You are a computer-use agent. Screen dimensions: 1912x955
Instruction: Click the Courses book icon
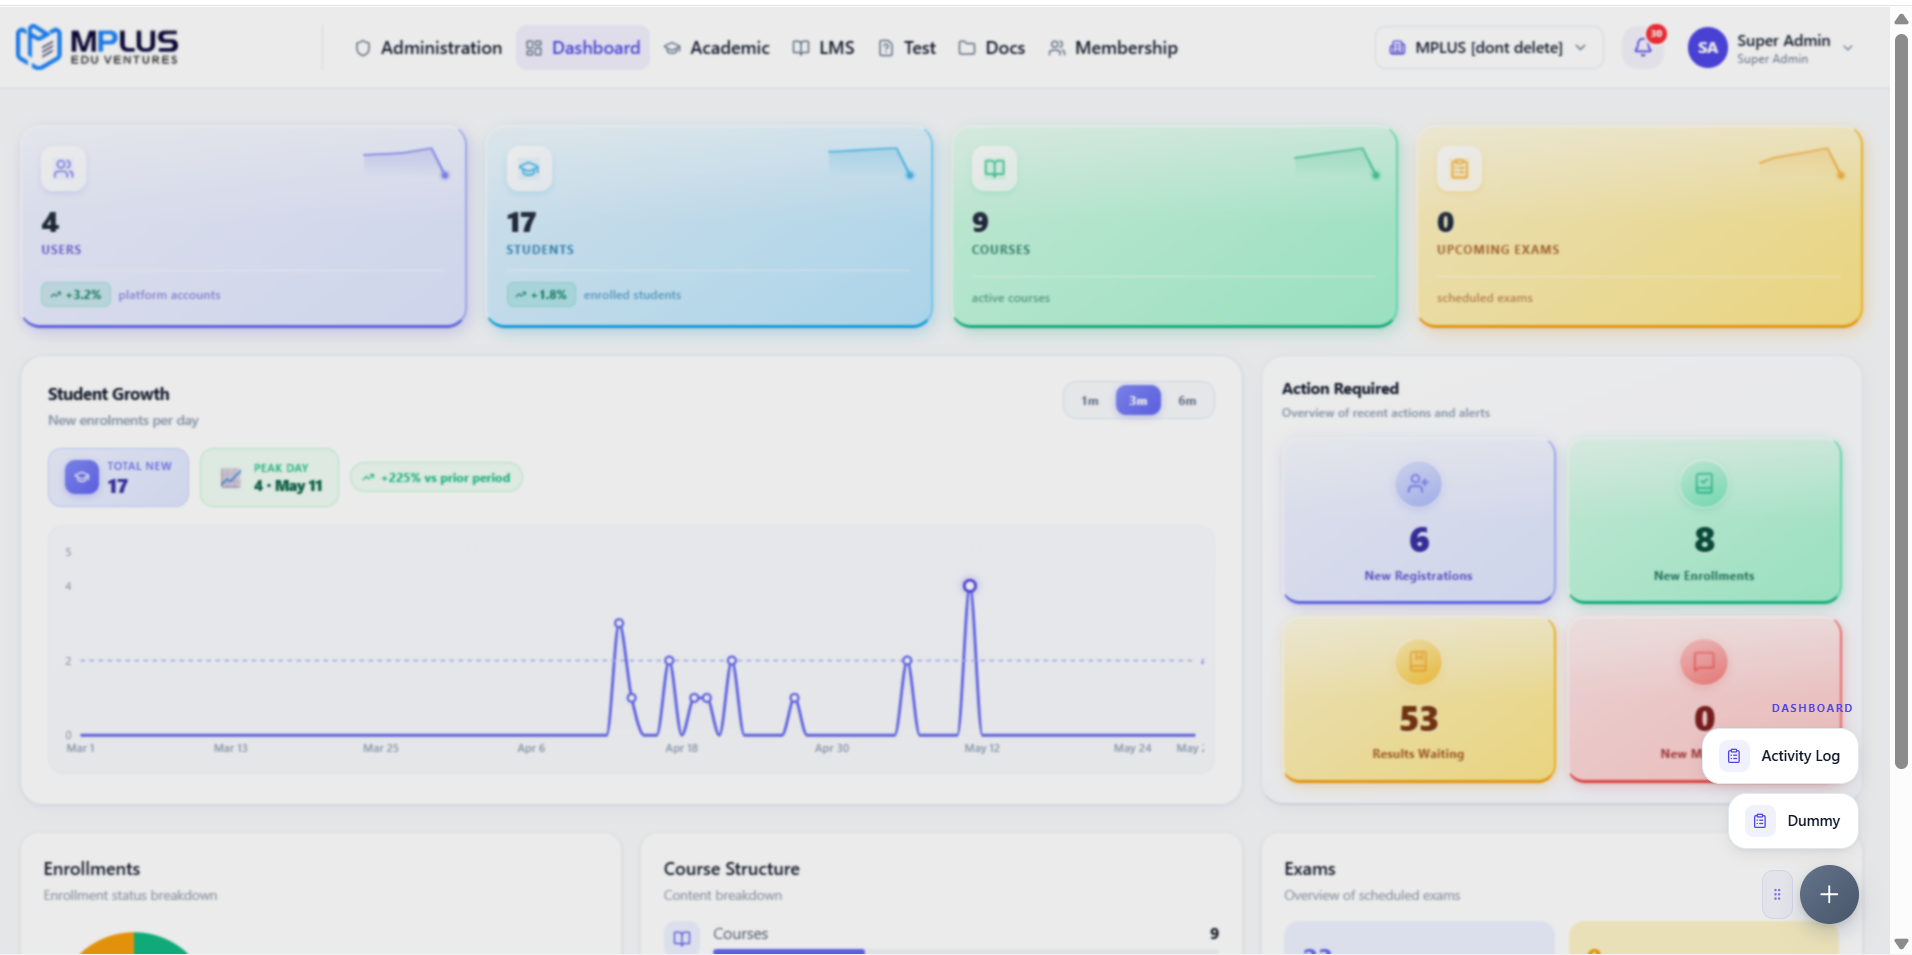tap(994, 169)
